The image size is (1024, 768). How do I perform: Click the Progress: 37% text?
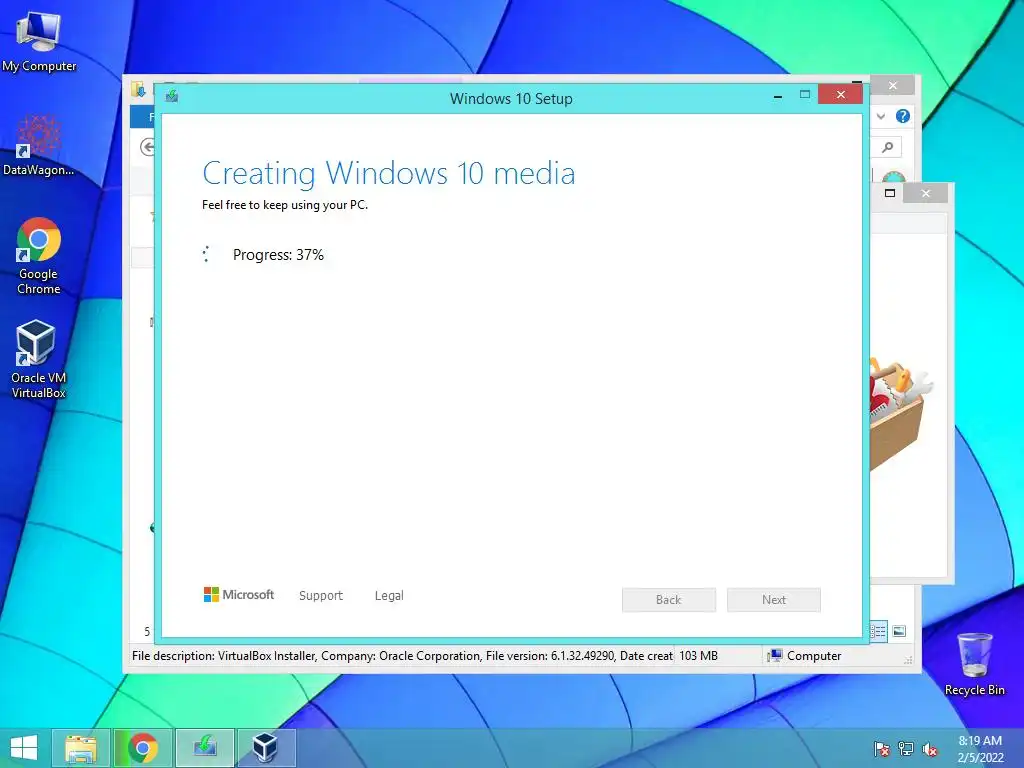(x=278, y=255)
